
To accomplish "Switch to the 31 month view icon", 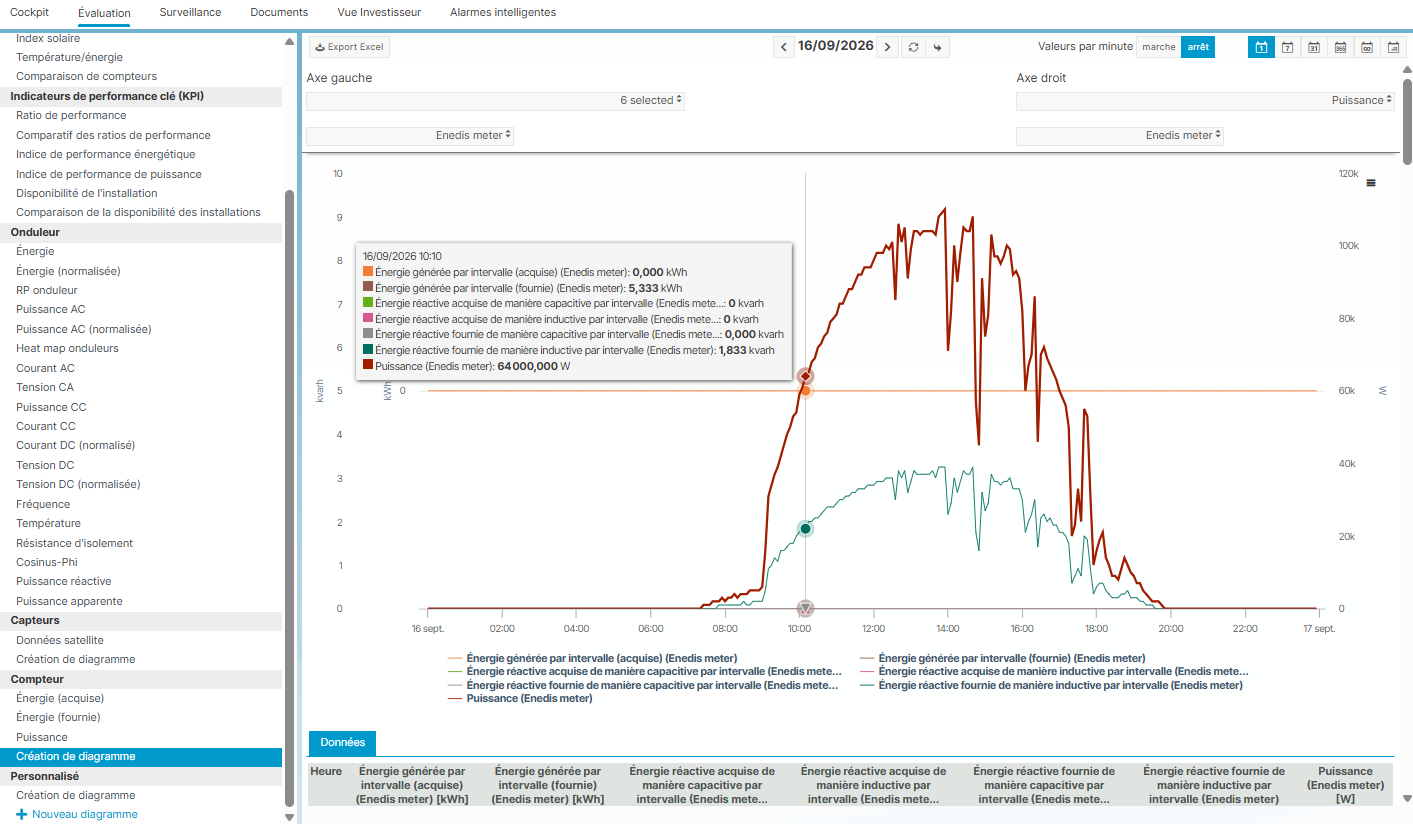I will (1314, 47).
